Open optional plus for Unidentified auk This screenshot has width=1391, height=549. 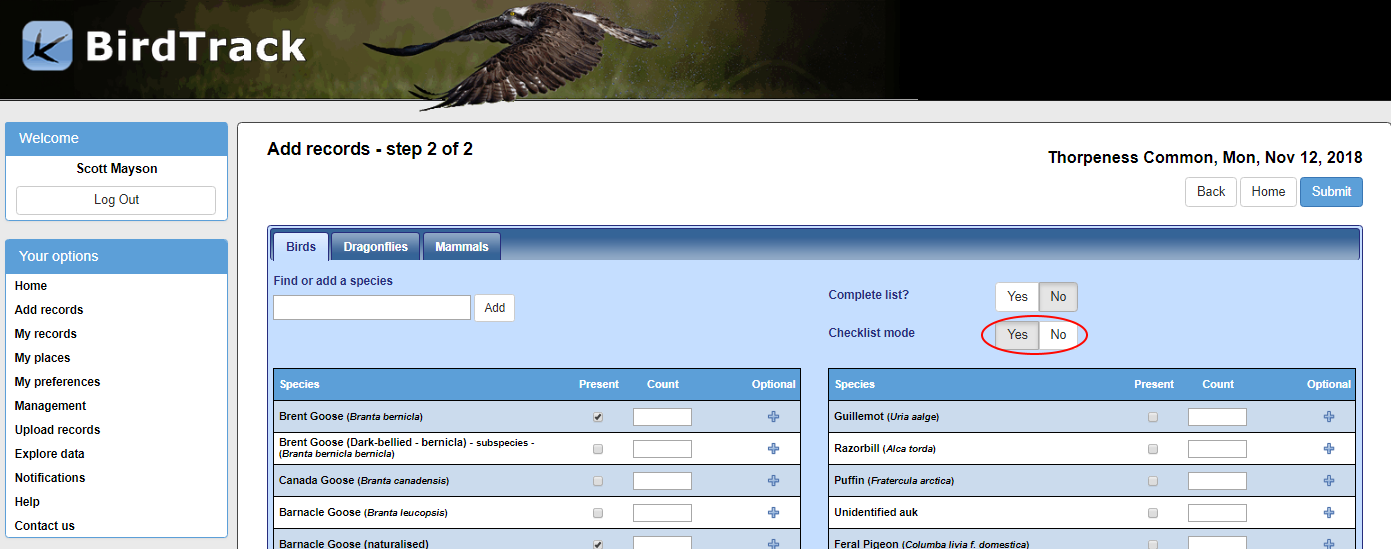1328,513
